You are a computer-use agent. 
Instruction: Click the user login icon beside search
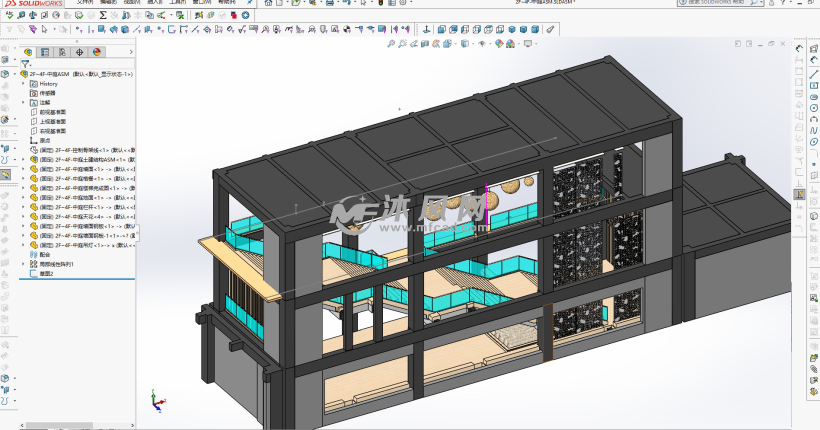tap(772, 3)
